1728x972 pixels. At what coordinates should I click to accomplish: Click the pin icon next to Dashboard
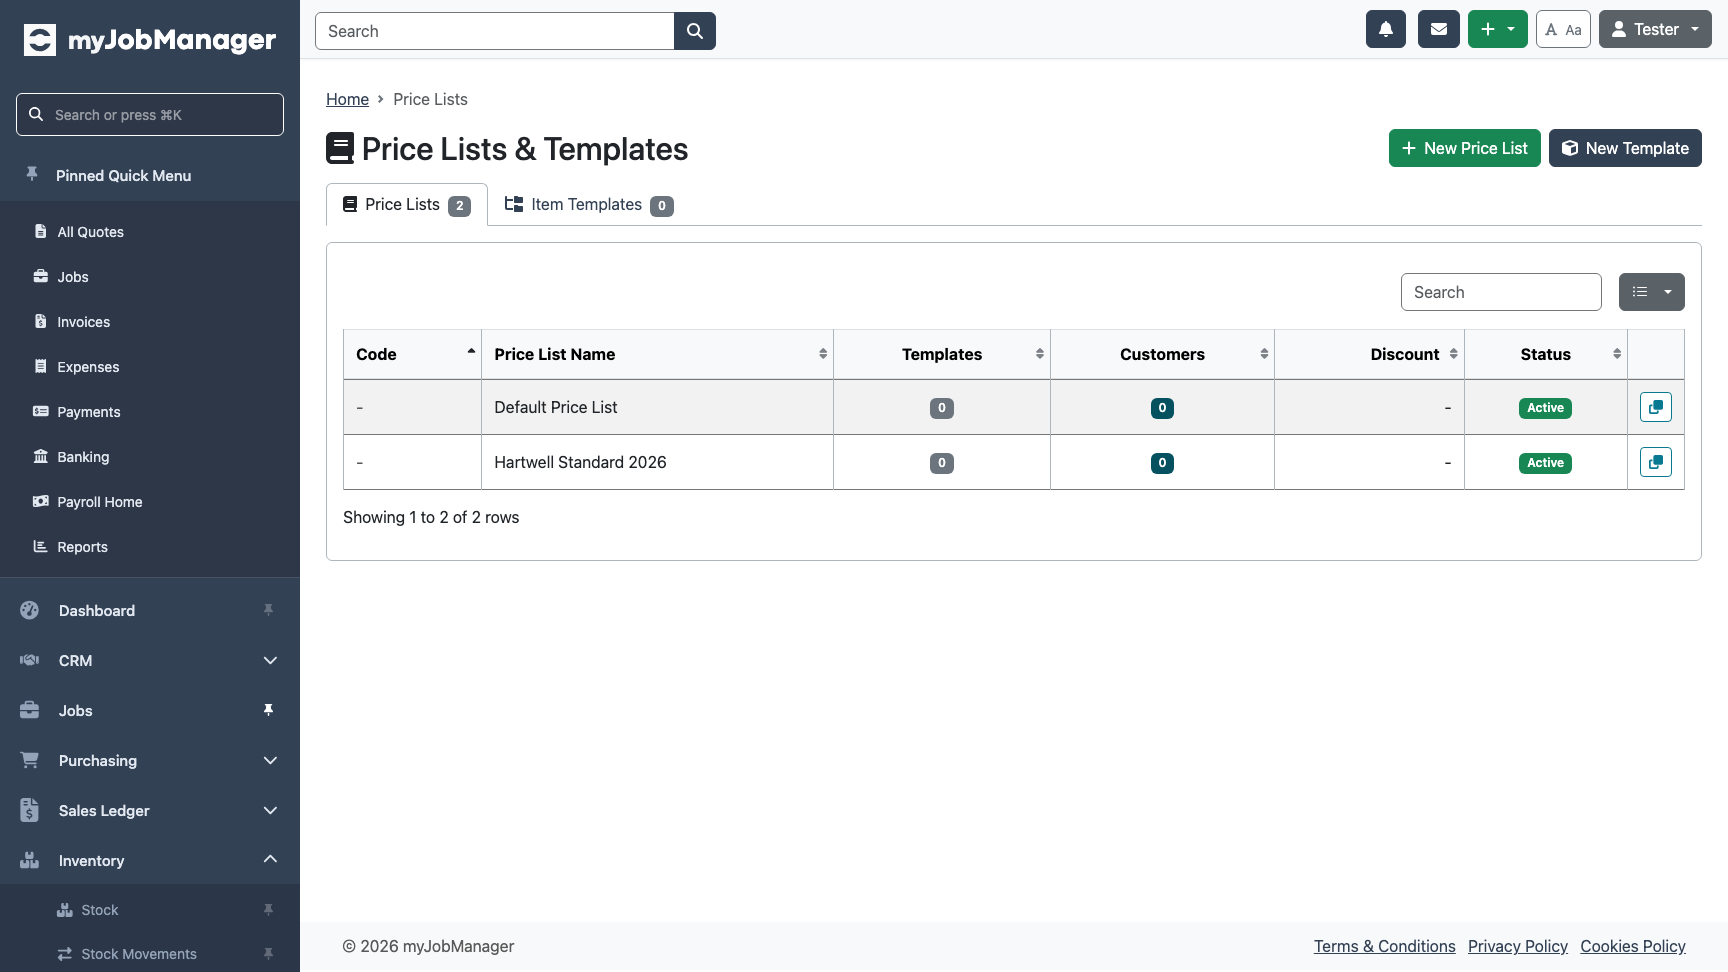pos(268,610)
